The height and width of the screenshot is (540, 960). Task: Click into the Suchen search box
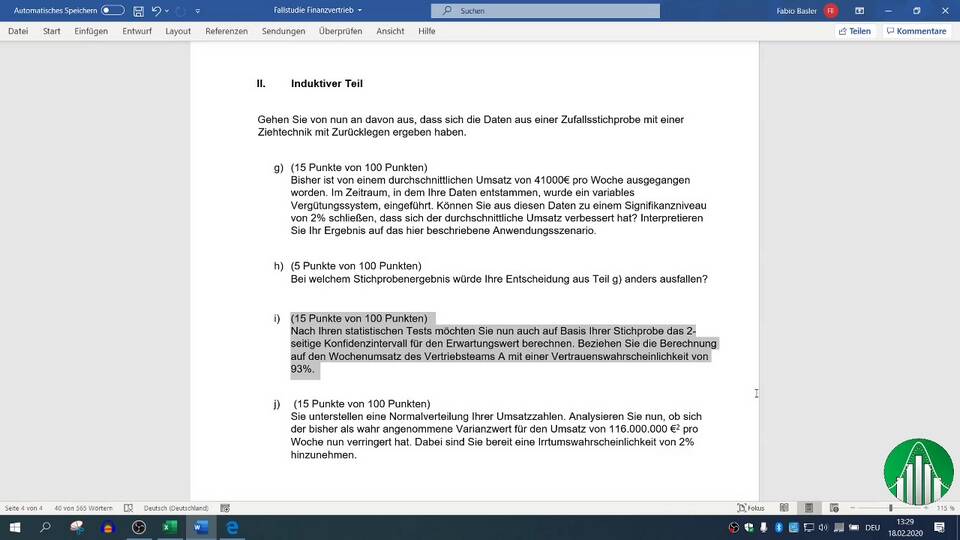click(x=546, y=10)
